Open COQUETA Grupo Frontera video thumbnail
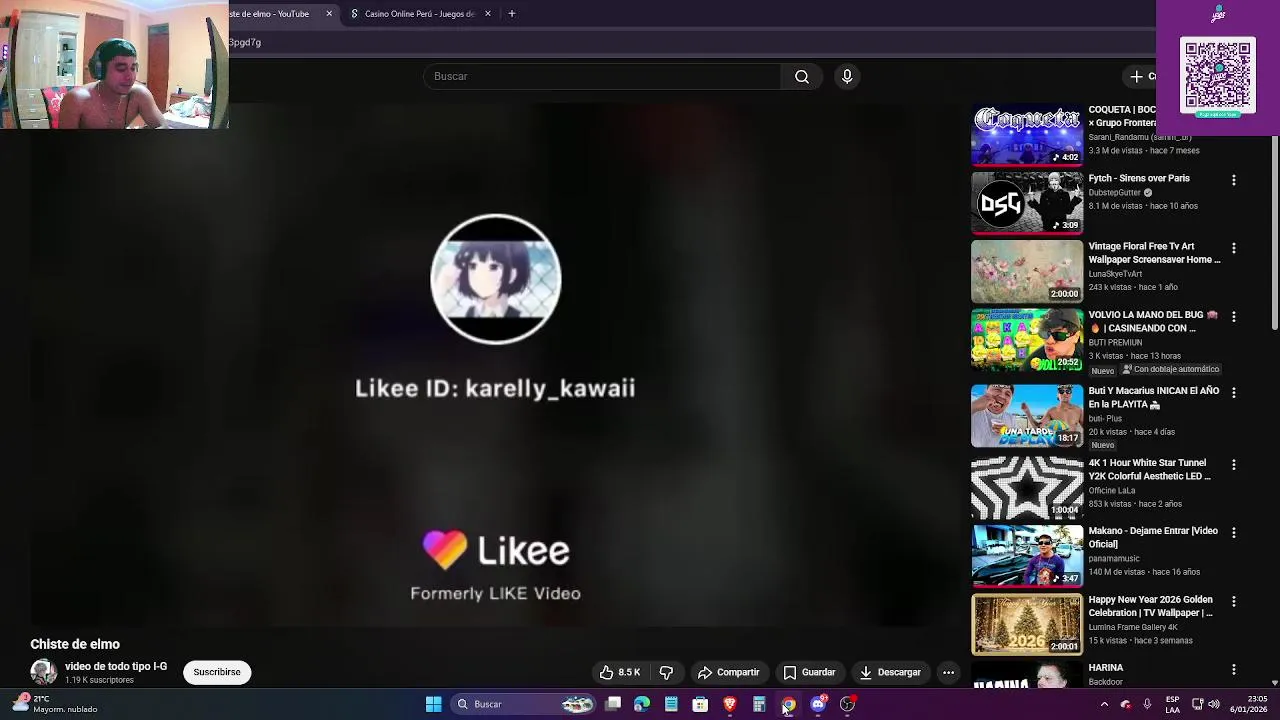Image resolution: width=1280 pixels, height=720 pixels. 1027,134
